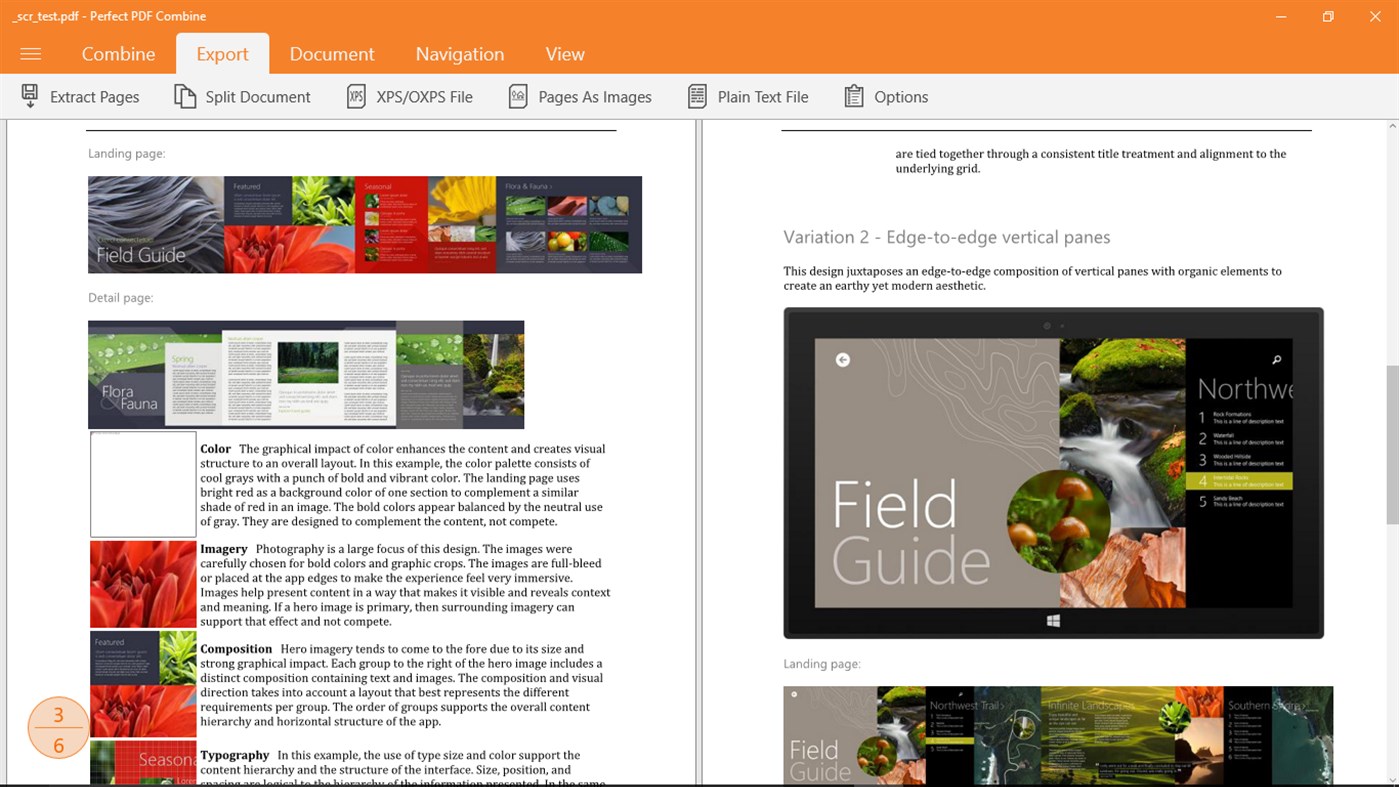Open the hamburger application menu
Screen dimensions: 1399x787
(29, 54)
